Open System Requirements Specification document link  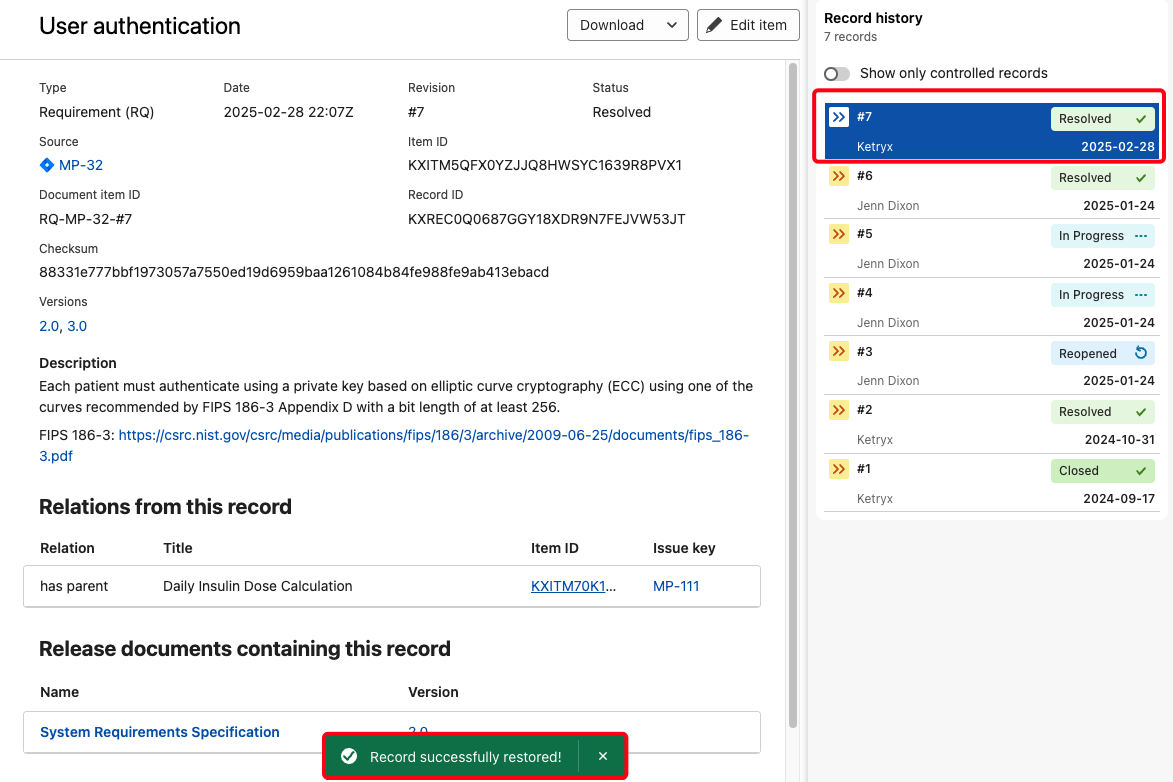159,732
